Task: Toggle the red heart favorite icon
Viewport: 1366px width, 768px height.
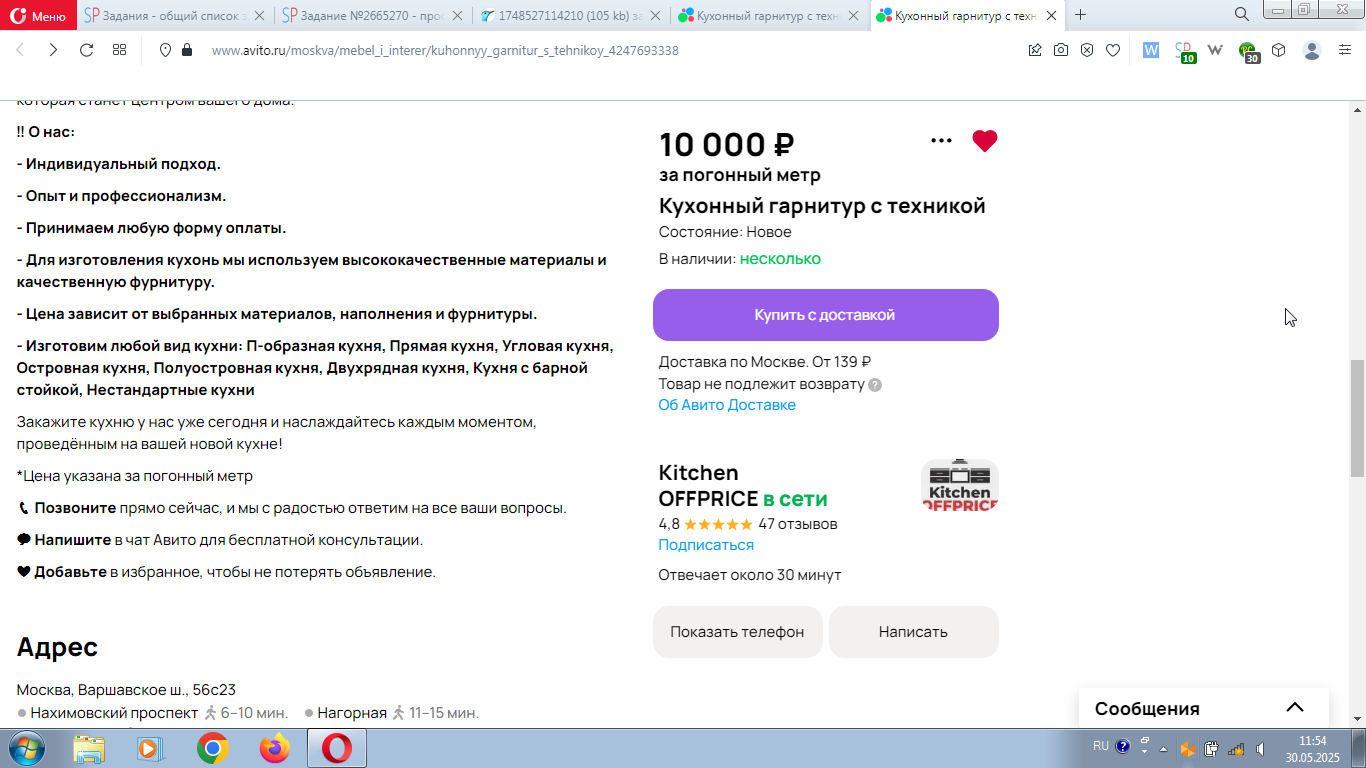Action: 985,141
